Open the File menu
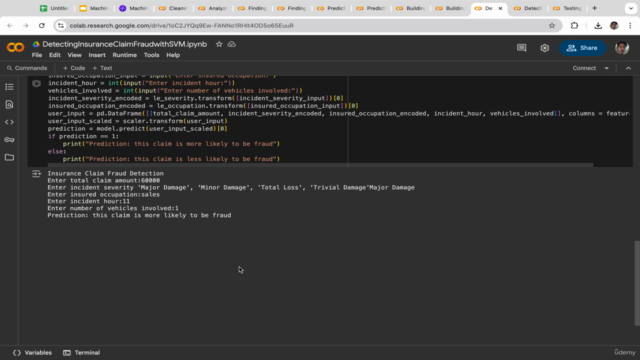 37,55
